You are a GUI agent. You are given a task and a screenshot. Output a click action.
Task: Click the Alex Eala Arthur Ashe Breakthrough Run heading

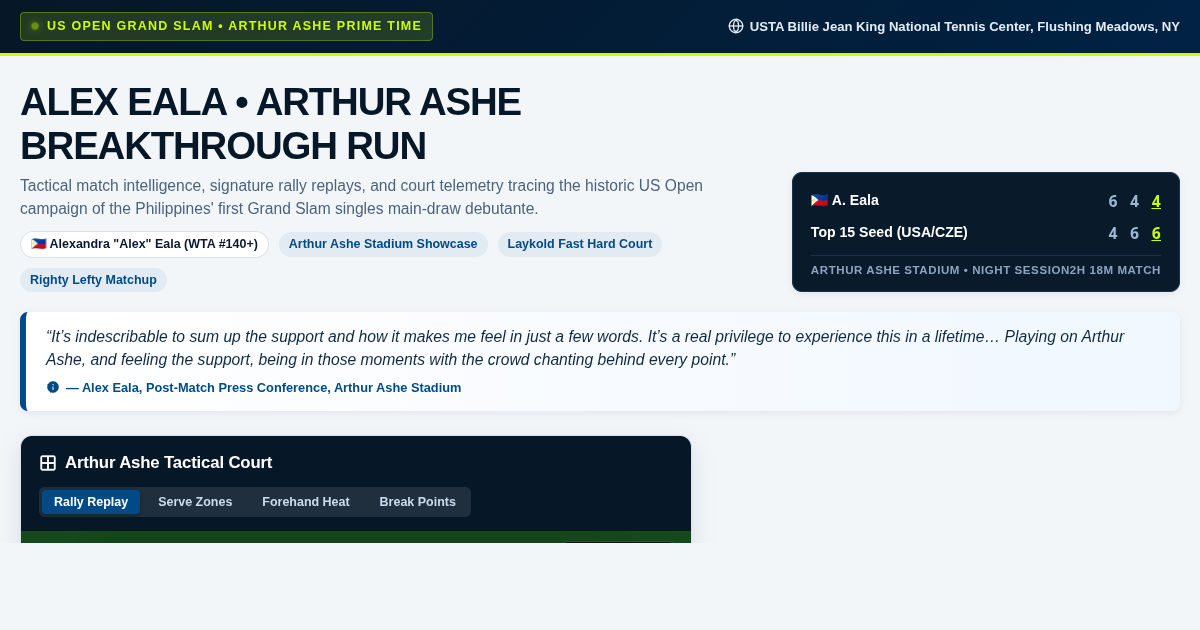271,123
